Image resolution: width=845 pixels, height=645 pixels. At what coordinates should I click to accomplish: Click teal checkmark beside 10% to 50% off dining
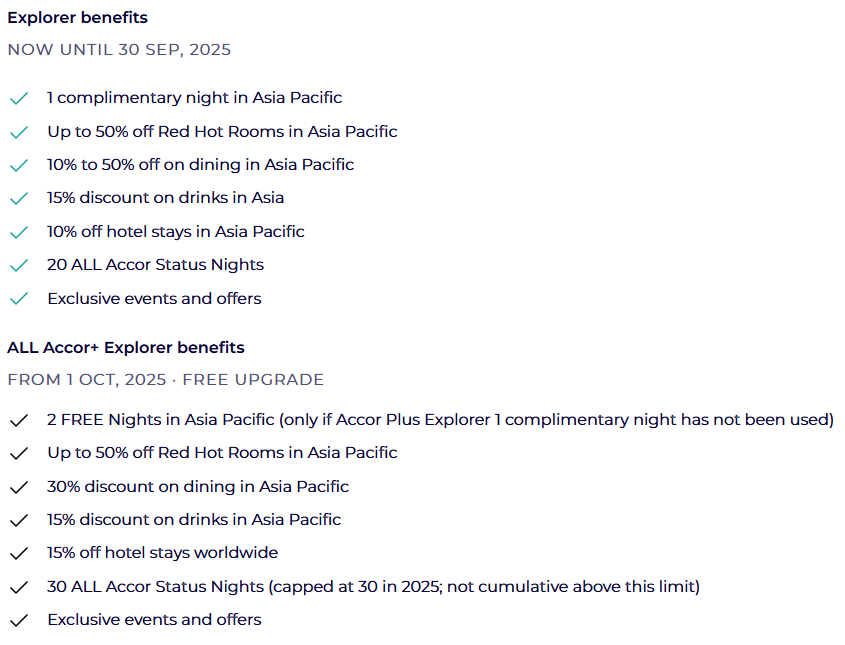click(19, 165)
